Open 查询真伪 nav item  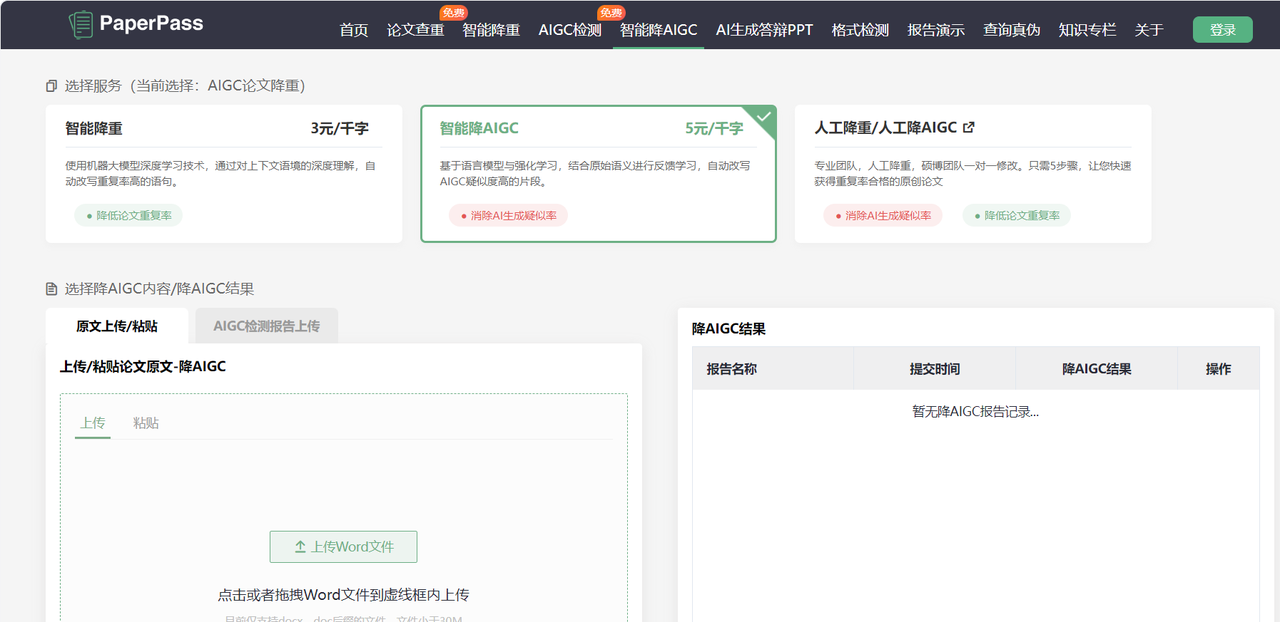pos(1011,30)
